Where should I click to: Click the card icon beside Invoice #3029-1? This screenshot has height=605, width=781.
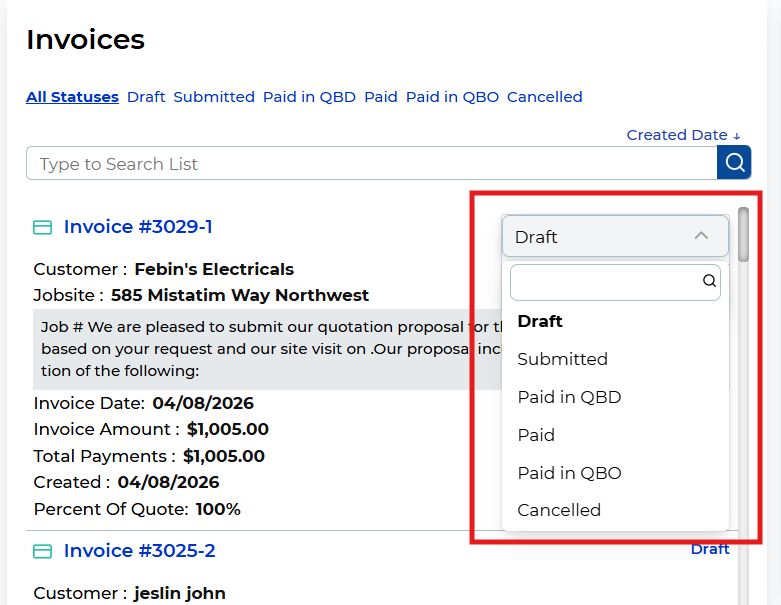43,228
